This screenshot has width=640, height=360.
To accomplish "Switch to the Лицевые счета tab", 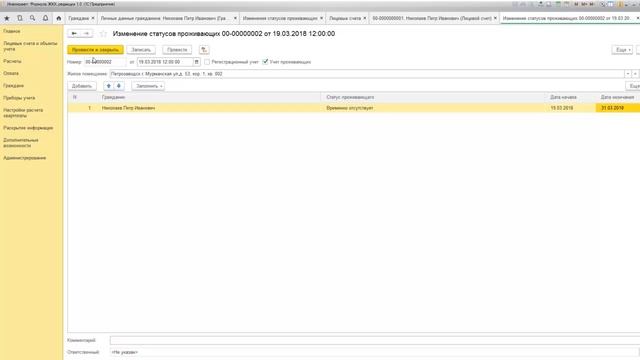I will pos(345,18).
